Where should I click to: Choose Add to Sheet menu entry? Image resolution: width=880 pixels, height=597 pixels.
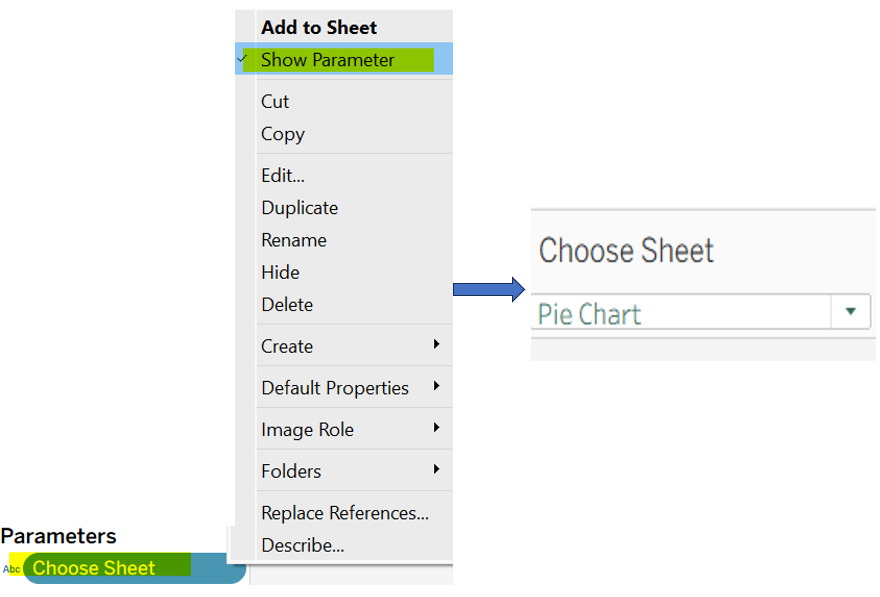(319, 28)
